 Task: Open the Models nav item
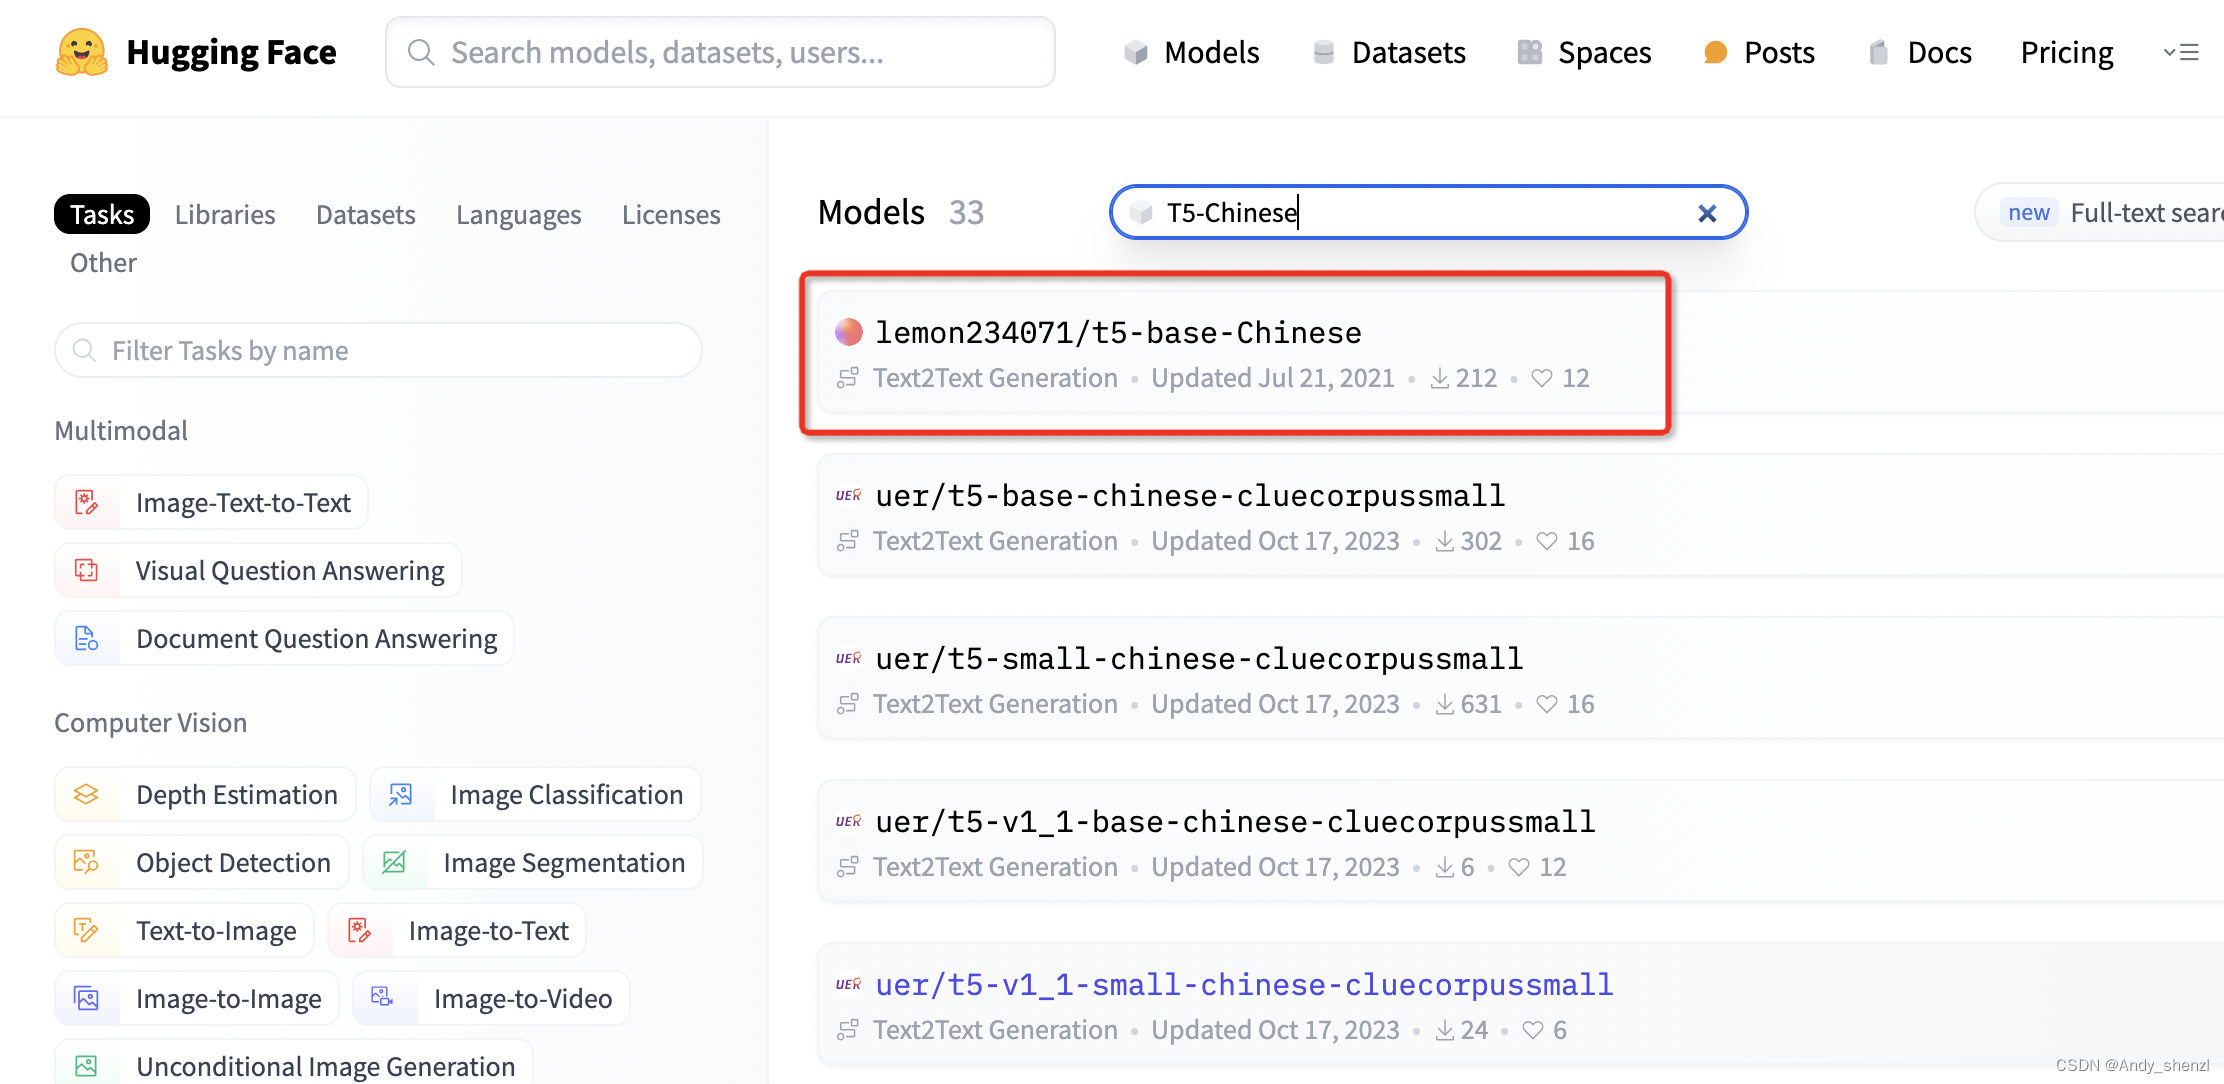pos(1191,52)
